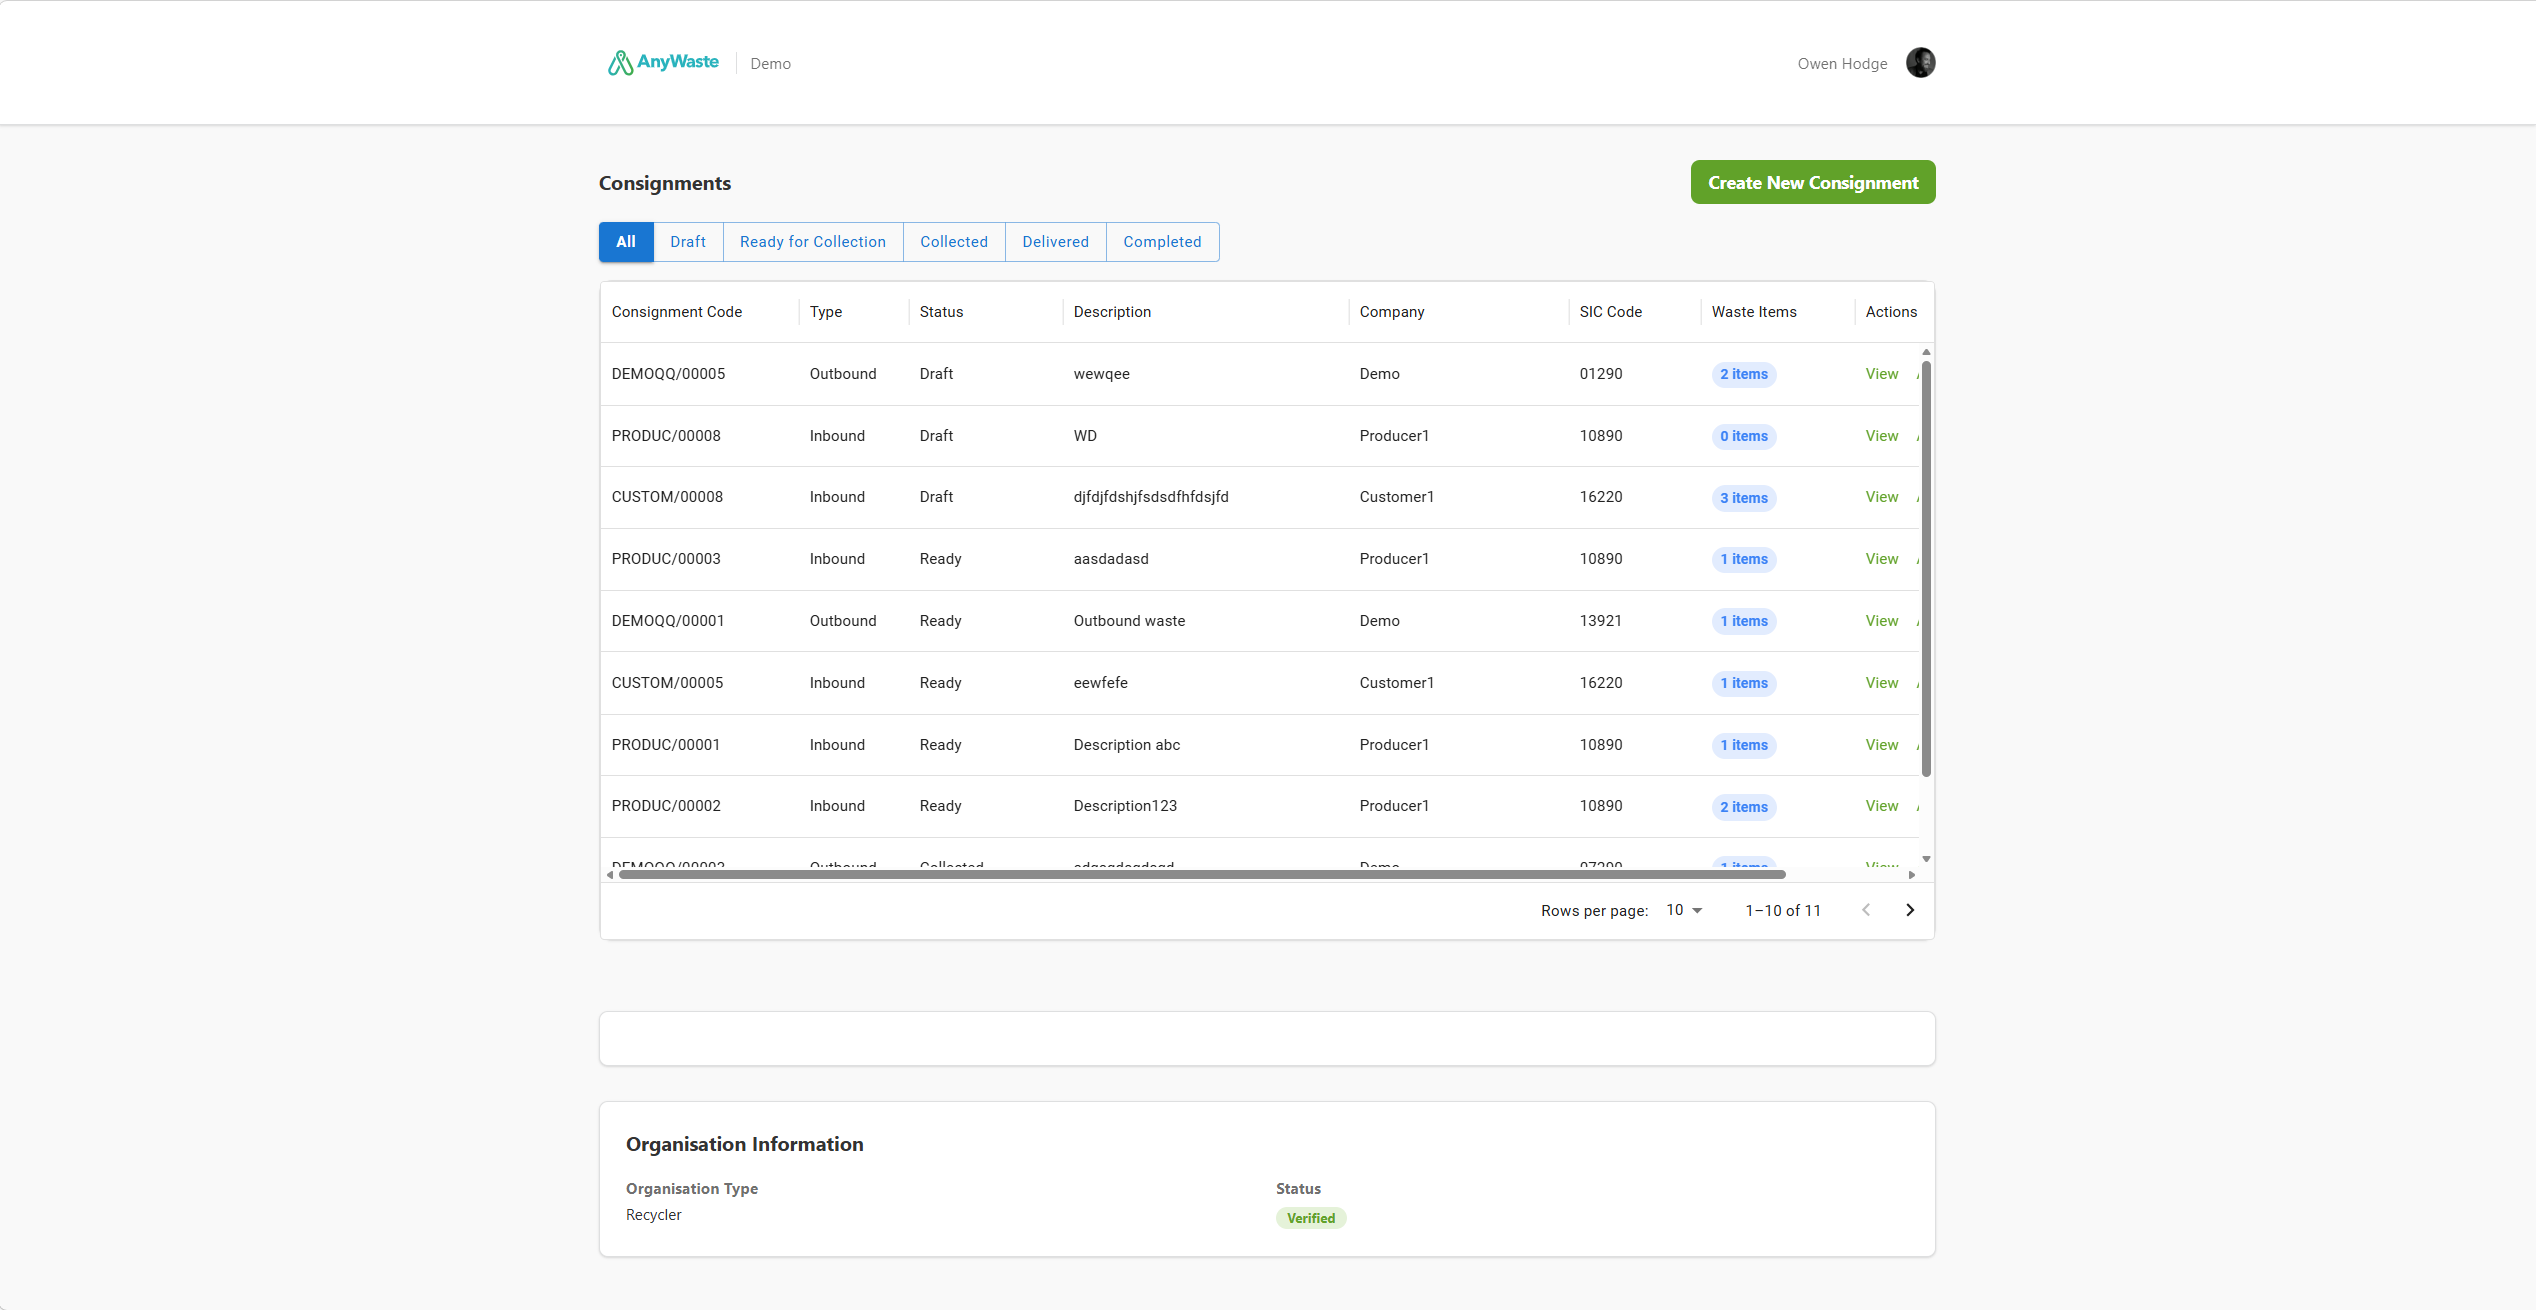Select the All tab
Viewport: 2536px width, 1310px height.
coord(626,242)
